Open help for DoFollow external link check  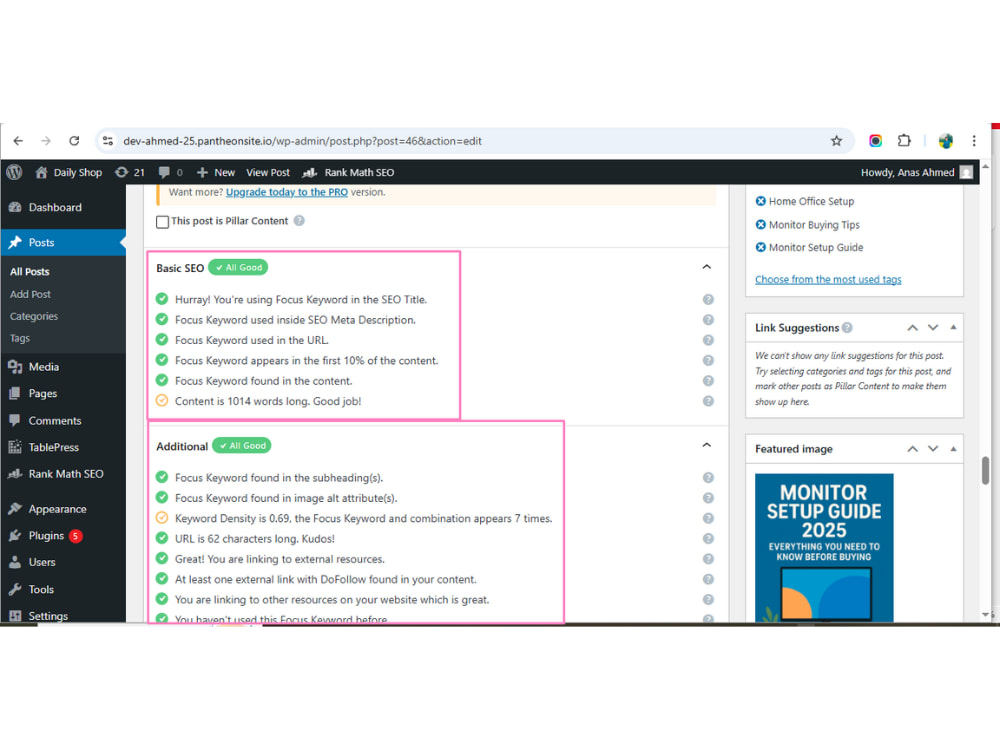708,580
